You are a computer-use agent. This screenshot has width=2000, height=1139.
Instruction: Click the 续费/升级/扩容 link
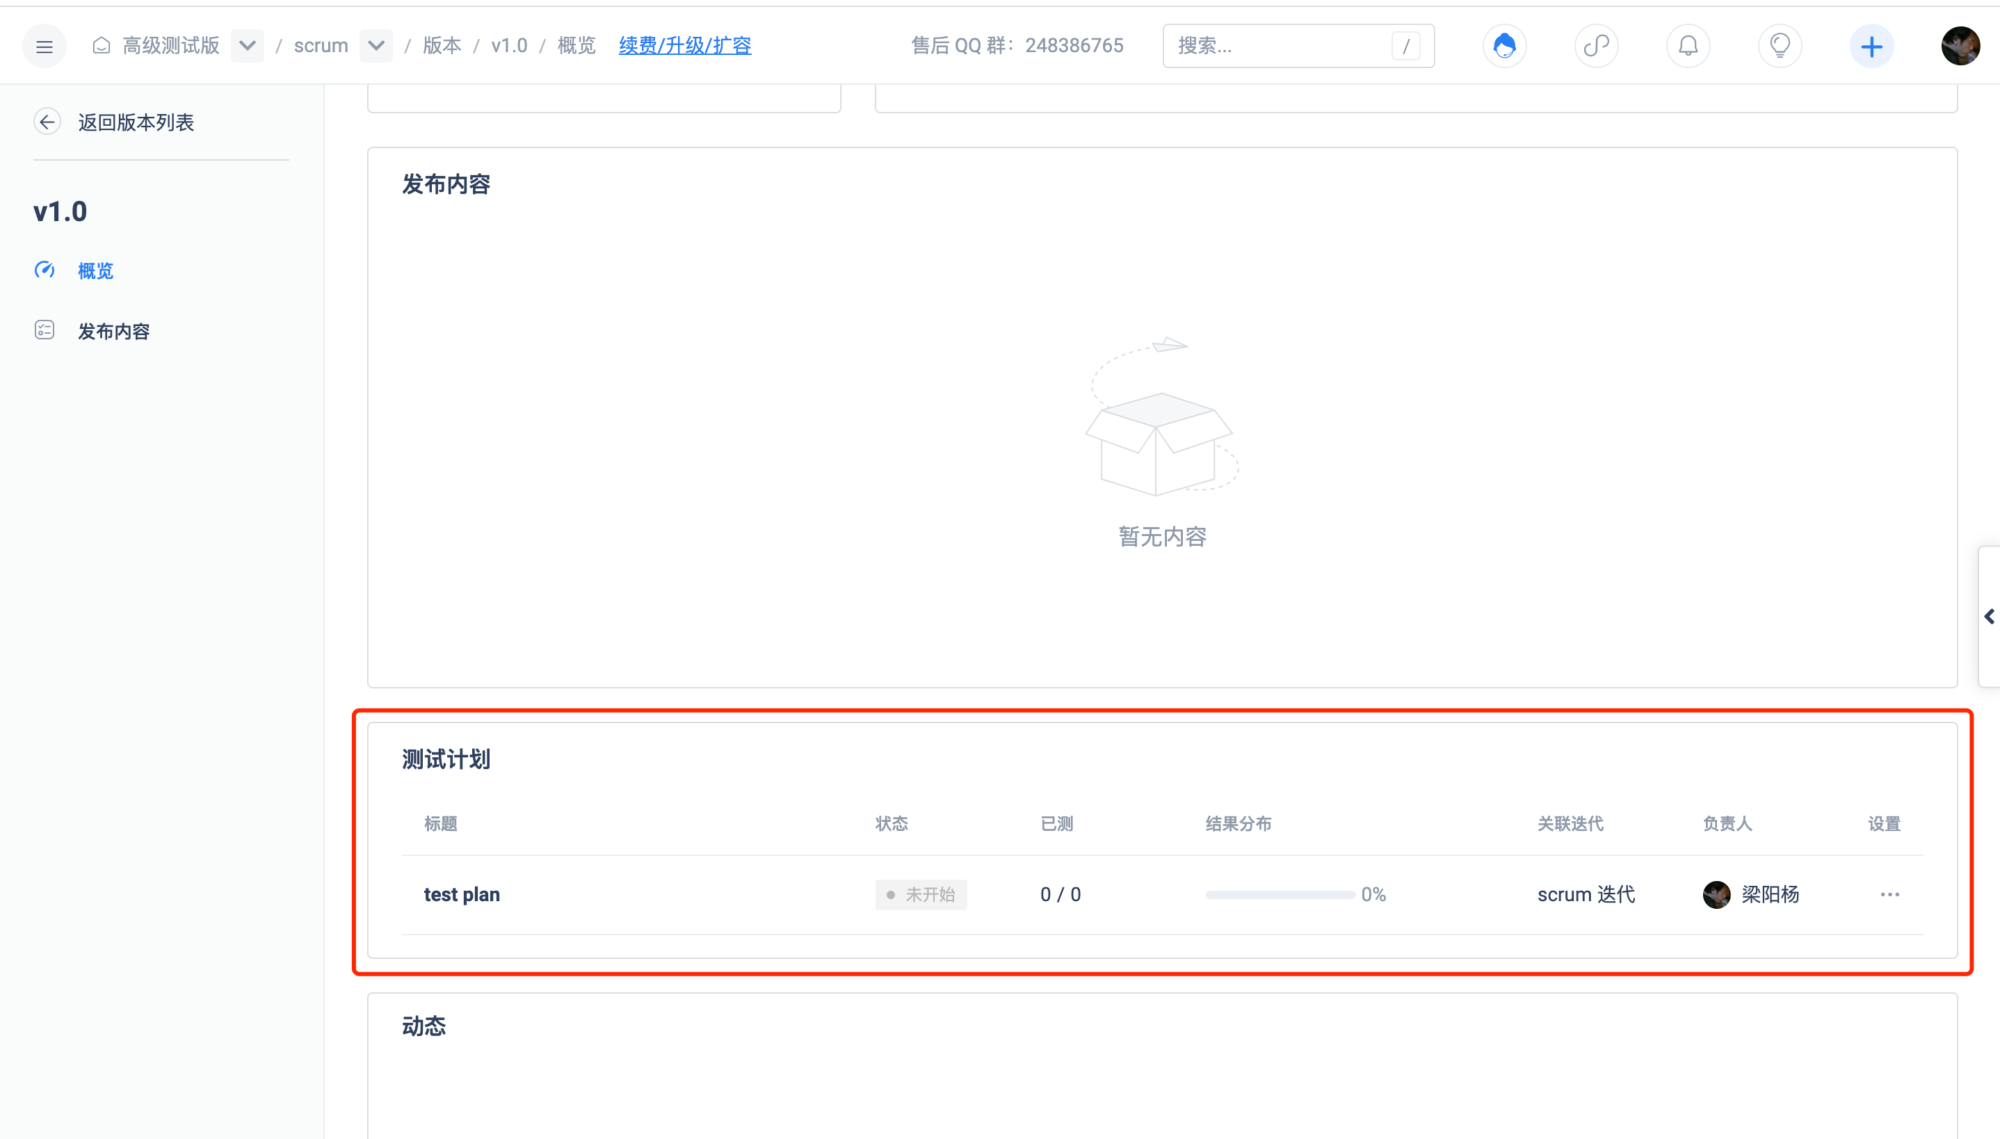pyautogui.click(x=685, y=46)
